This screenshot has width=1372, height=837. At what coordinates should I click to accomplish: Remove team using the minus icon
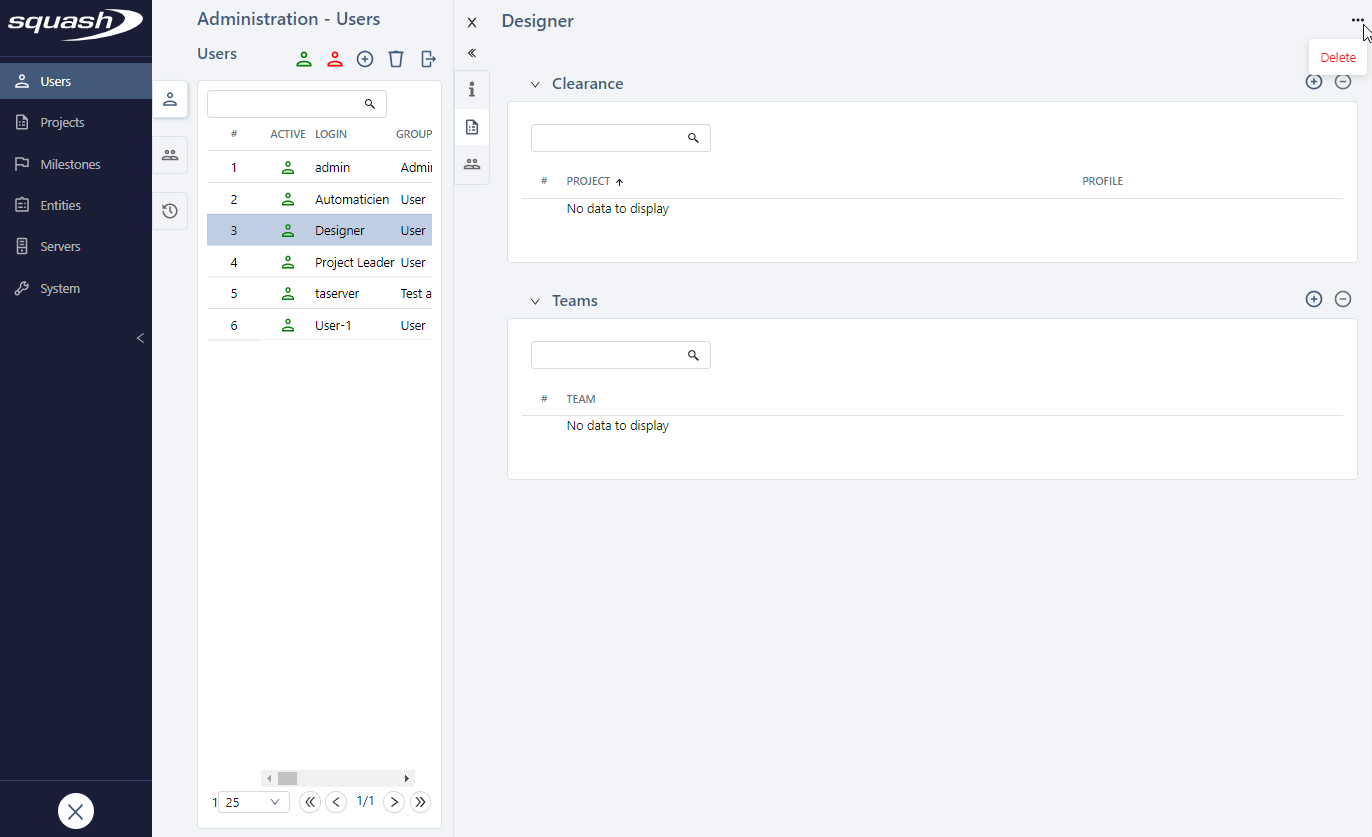pos(1343,299)
